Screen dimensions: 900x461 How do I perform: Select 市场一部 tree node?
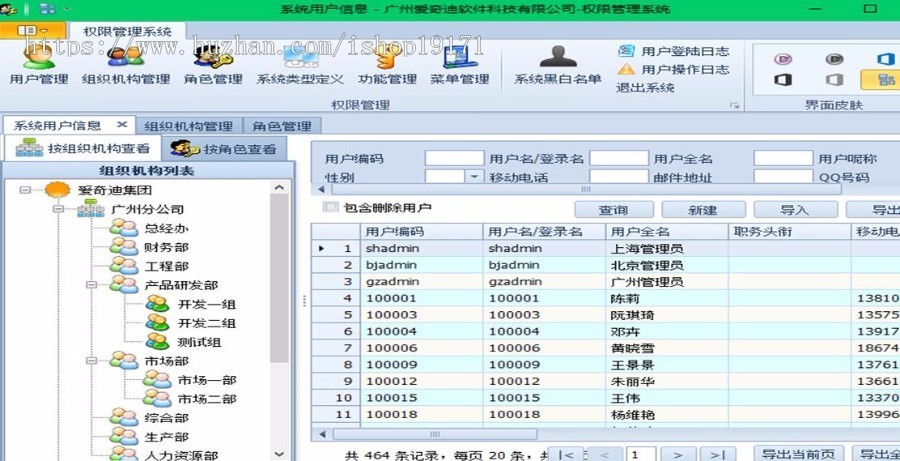pos(207,380)
